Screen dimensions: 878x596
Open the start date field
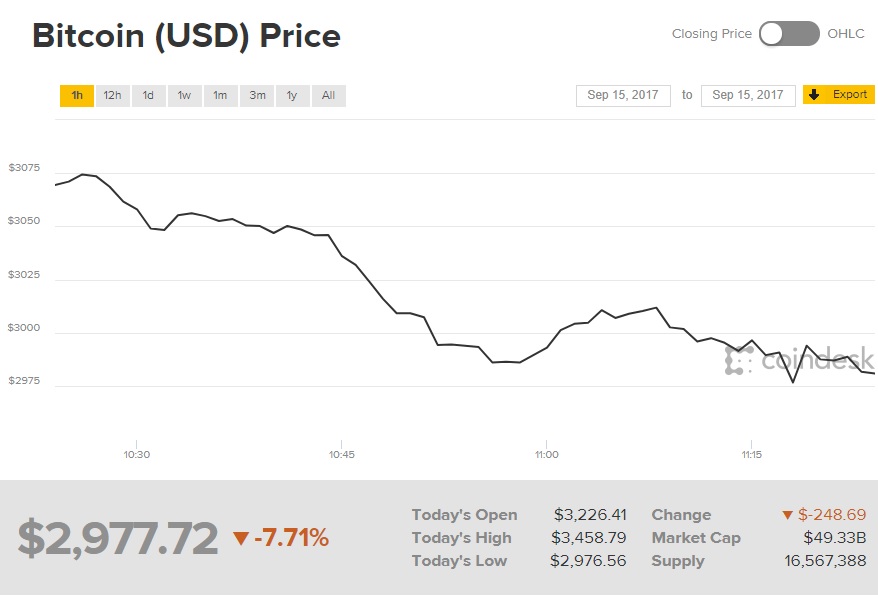(623, 95)
